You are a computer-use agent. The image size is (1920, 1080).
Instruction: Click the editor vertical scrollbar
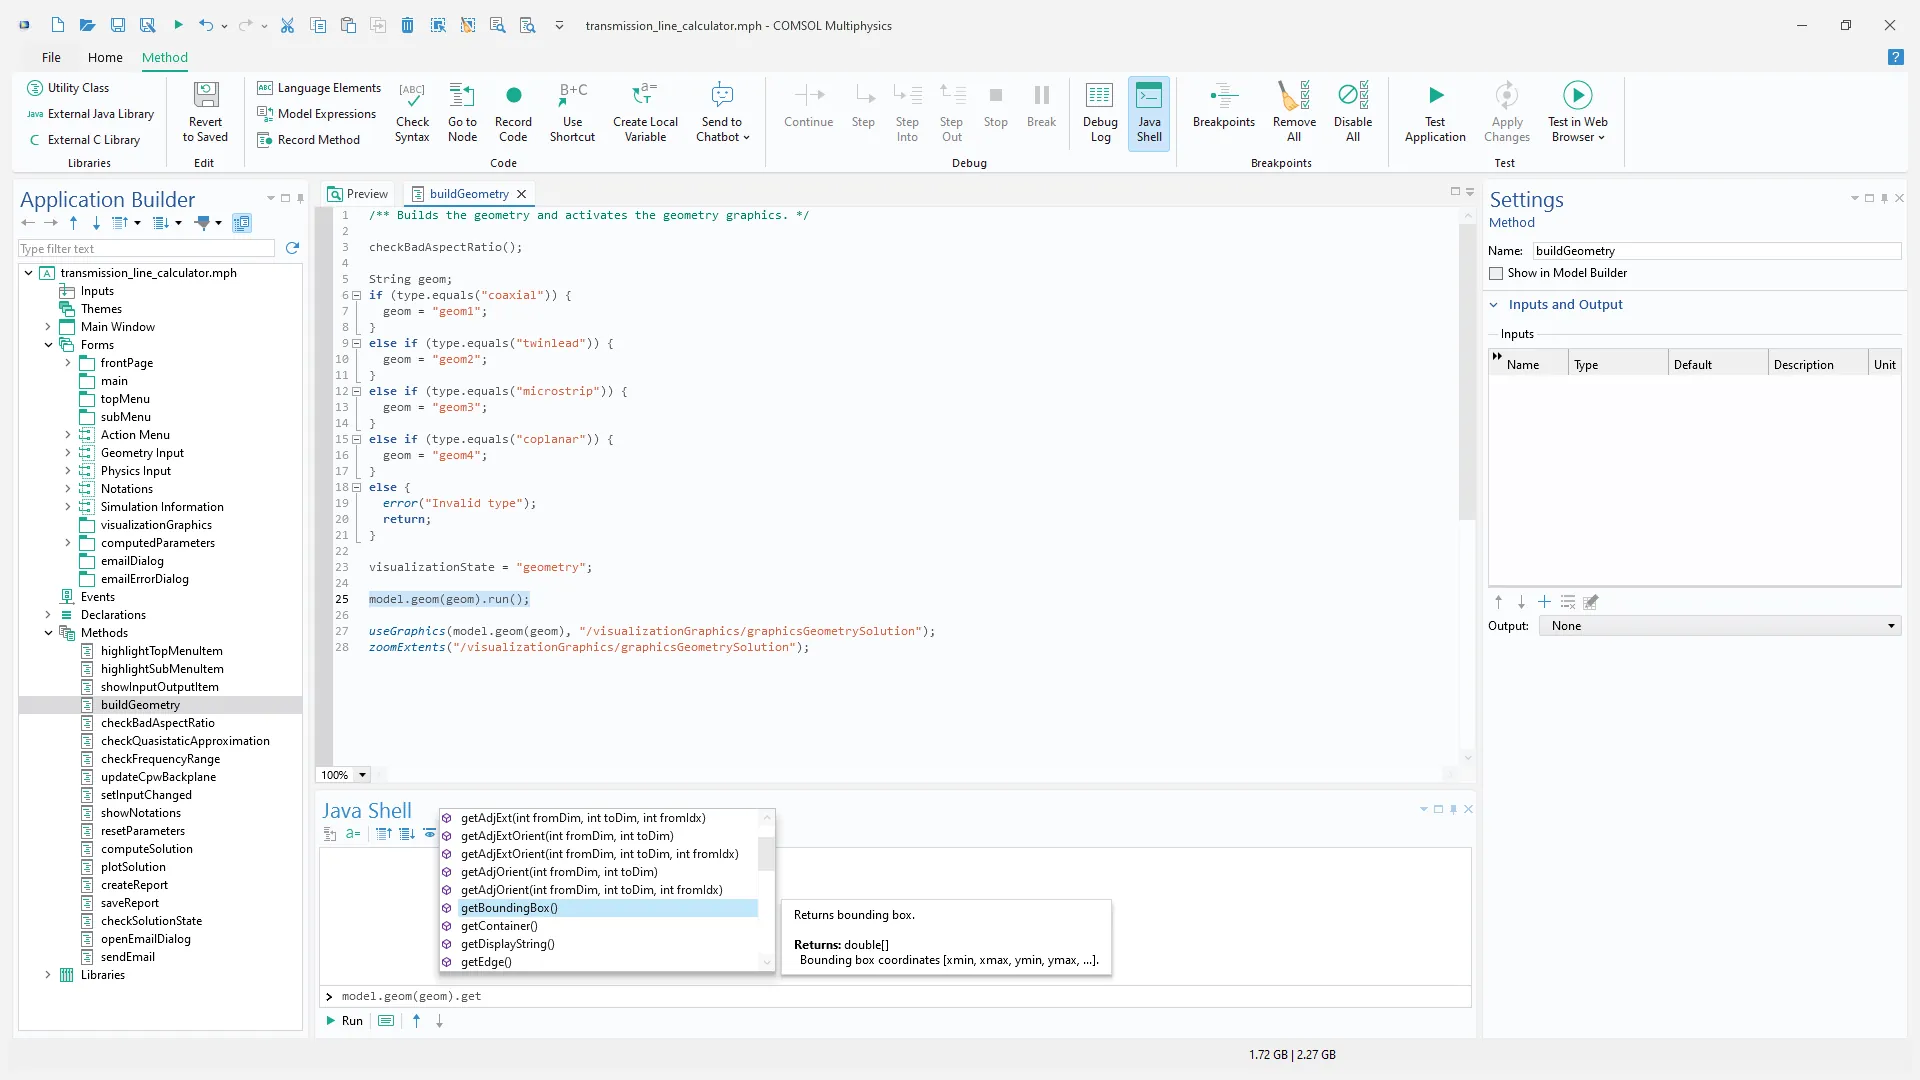1467,370
